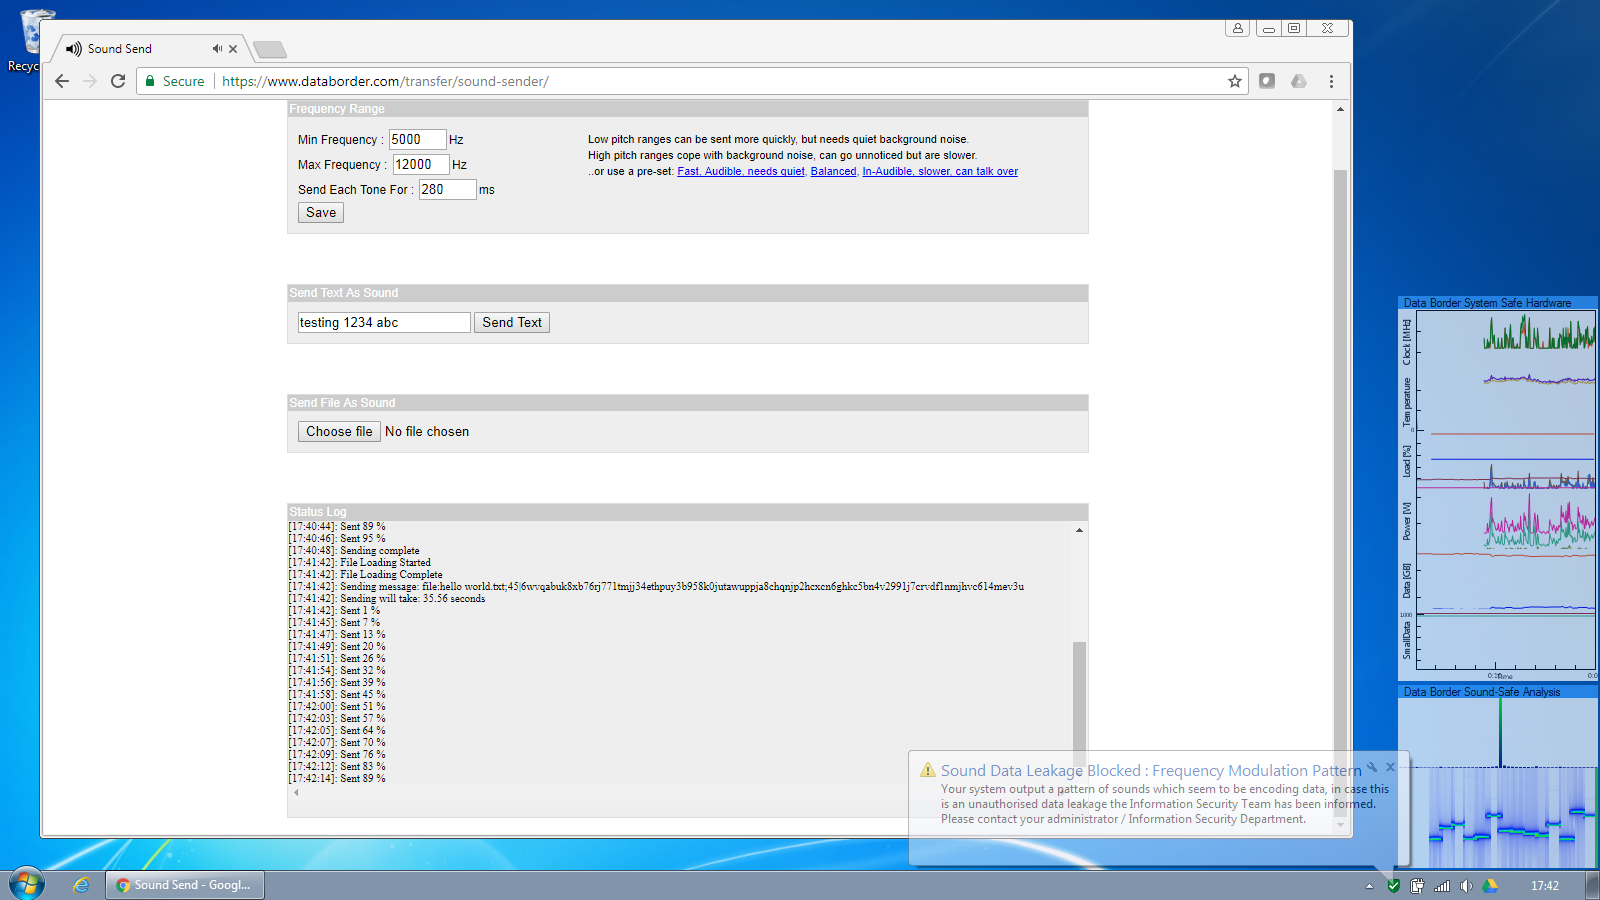Click the green shield security tray icon

(x=1393, y=886)
